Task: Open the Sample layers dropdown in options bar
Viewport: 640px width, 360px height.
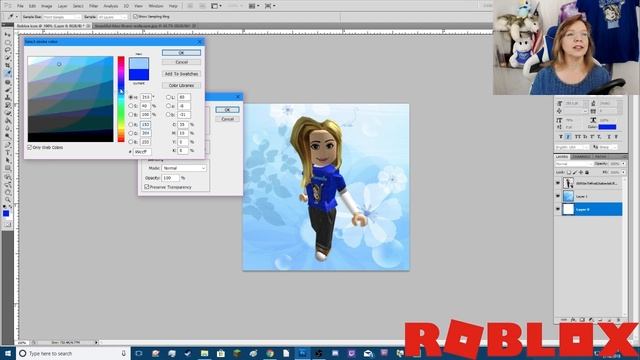Action: point(112,17)
